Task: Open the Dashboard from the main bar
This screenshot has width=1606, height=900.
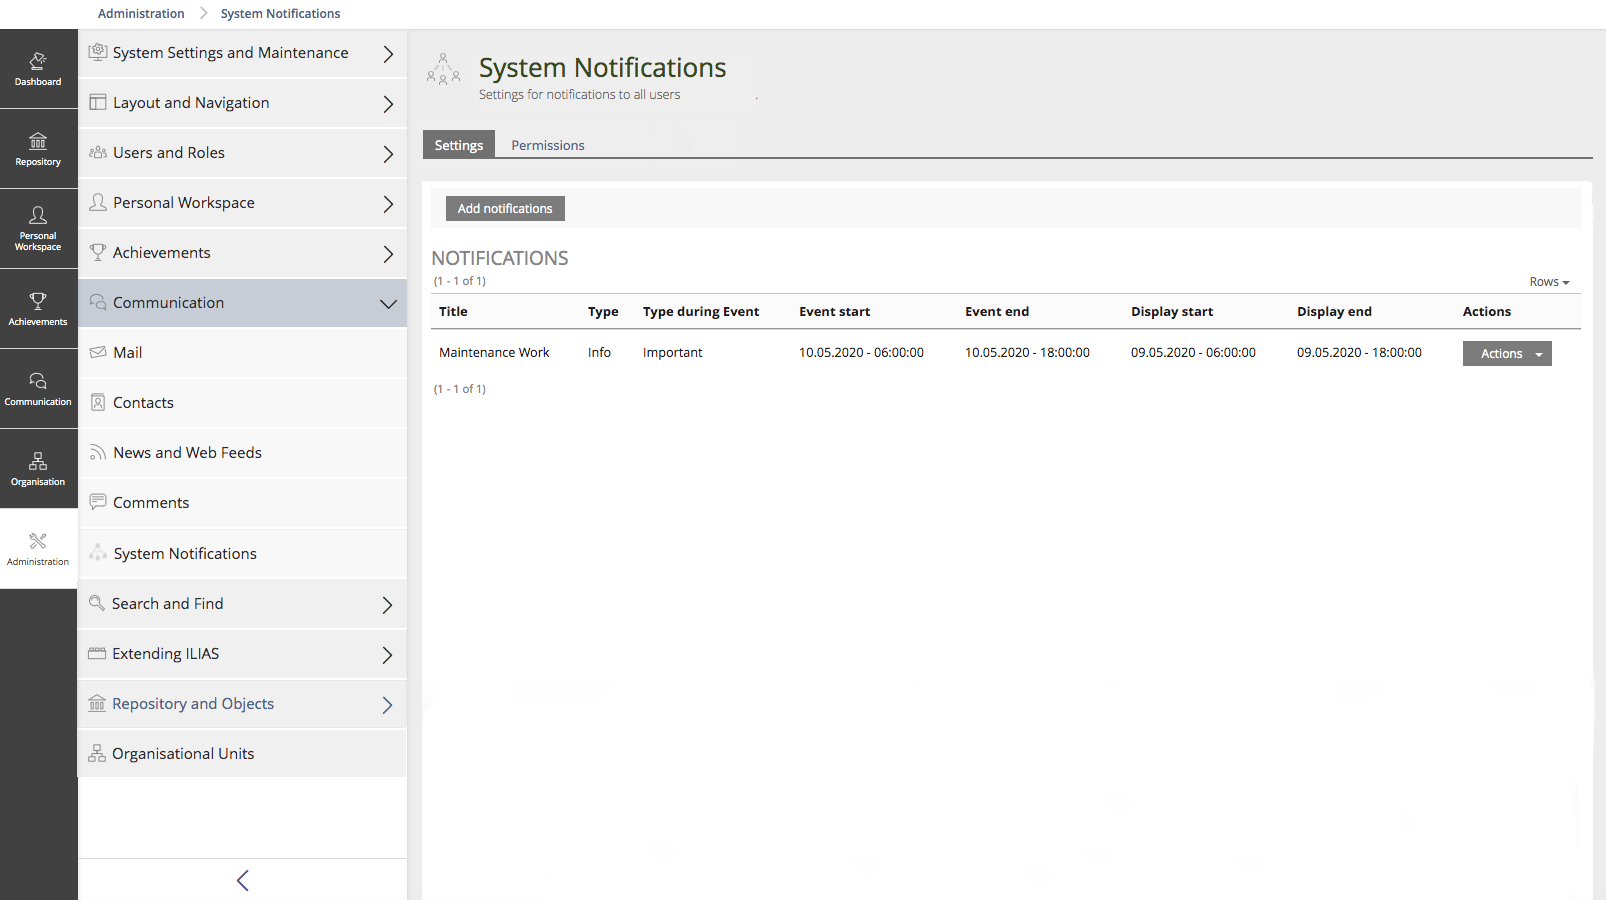Action: coord(38,69)
